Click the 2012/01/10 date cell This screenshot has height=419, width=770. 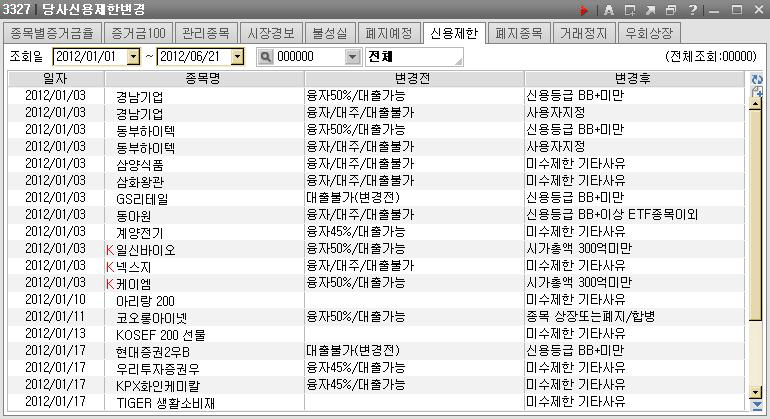tap(55, 299)
